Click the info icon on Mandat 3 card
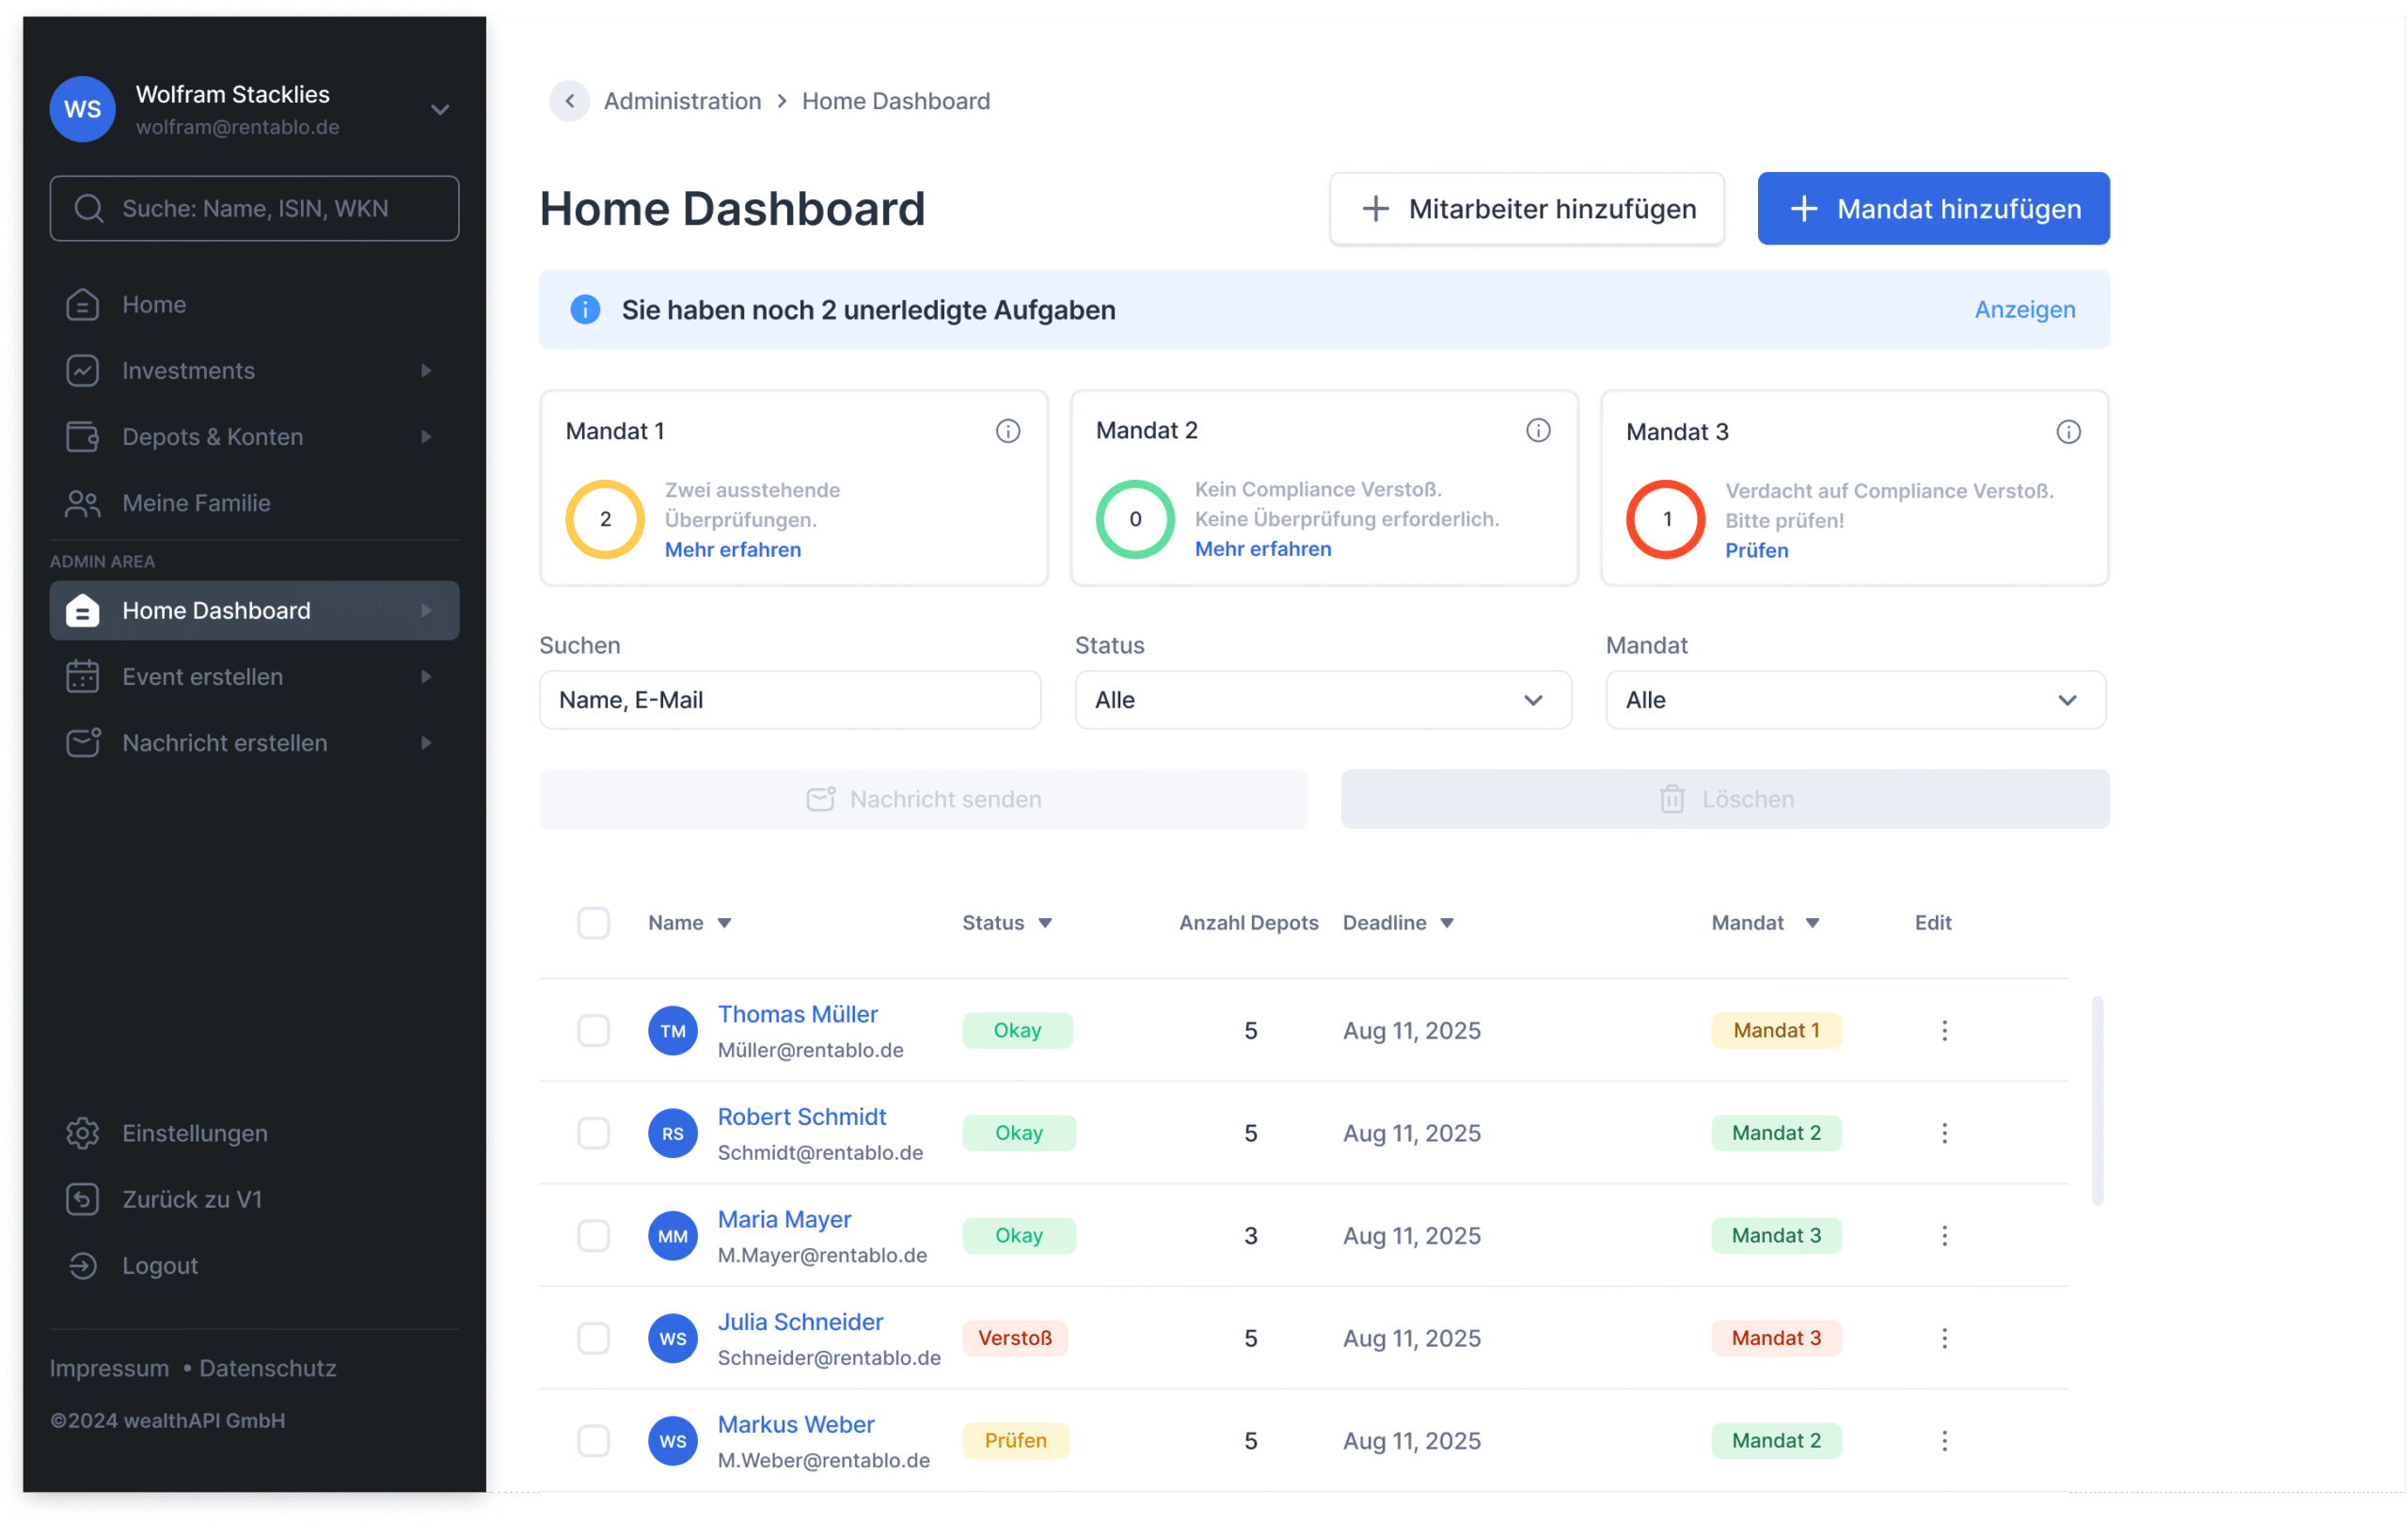 coord(2068,432)
